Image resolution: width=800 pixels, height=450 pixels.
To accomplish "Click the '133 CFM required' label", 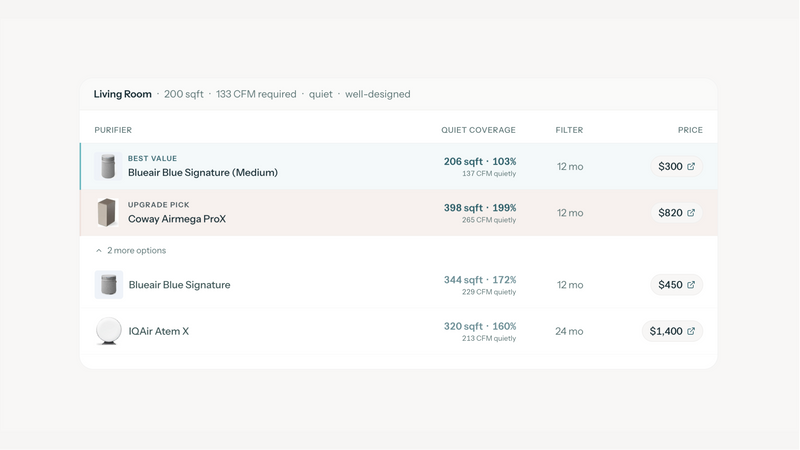I will coord(256,94).
